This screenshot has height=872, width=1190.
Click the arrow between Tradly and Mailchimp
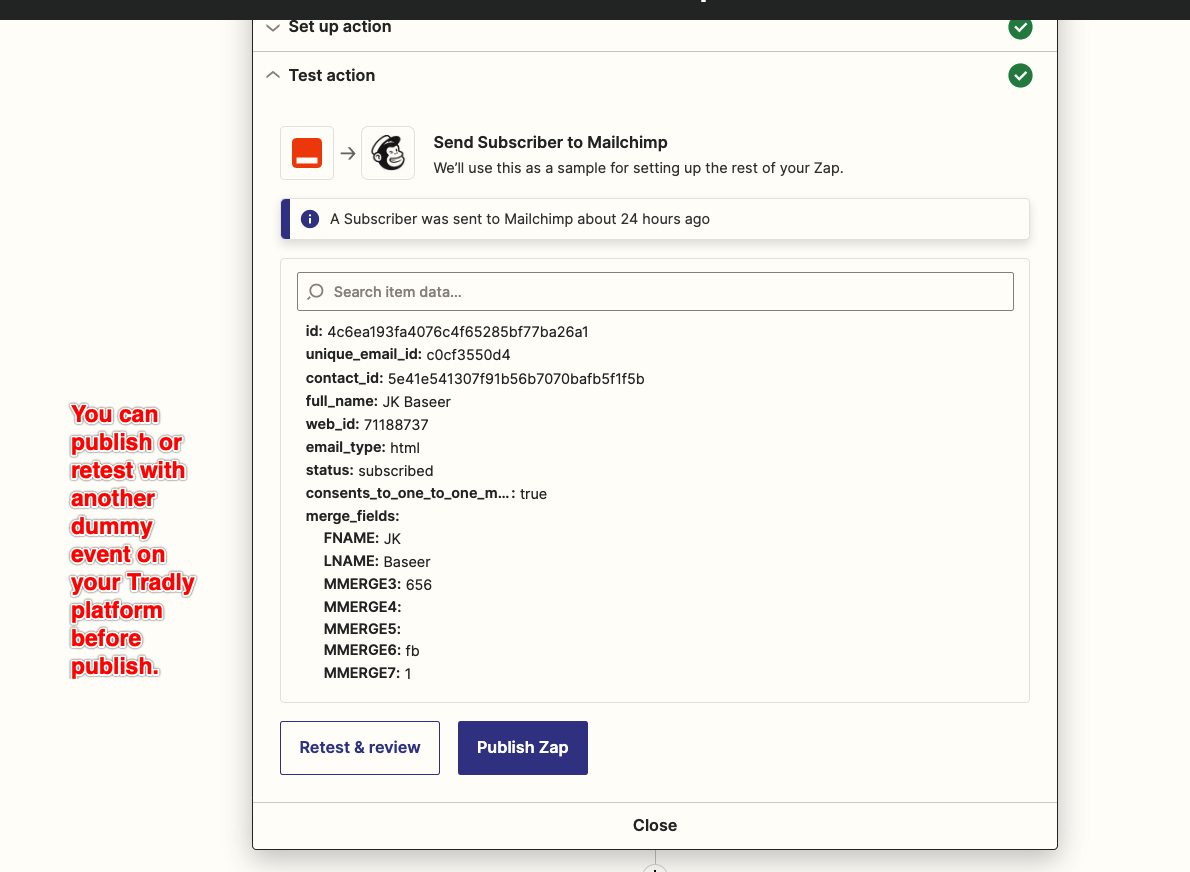click(x=347, y=154)
